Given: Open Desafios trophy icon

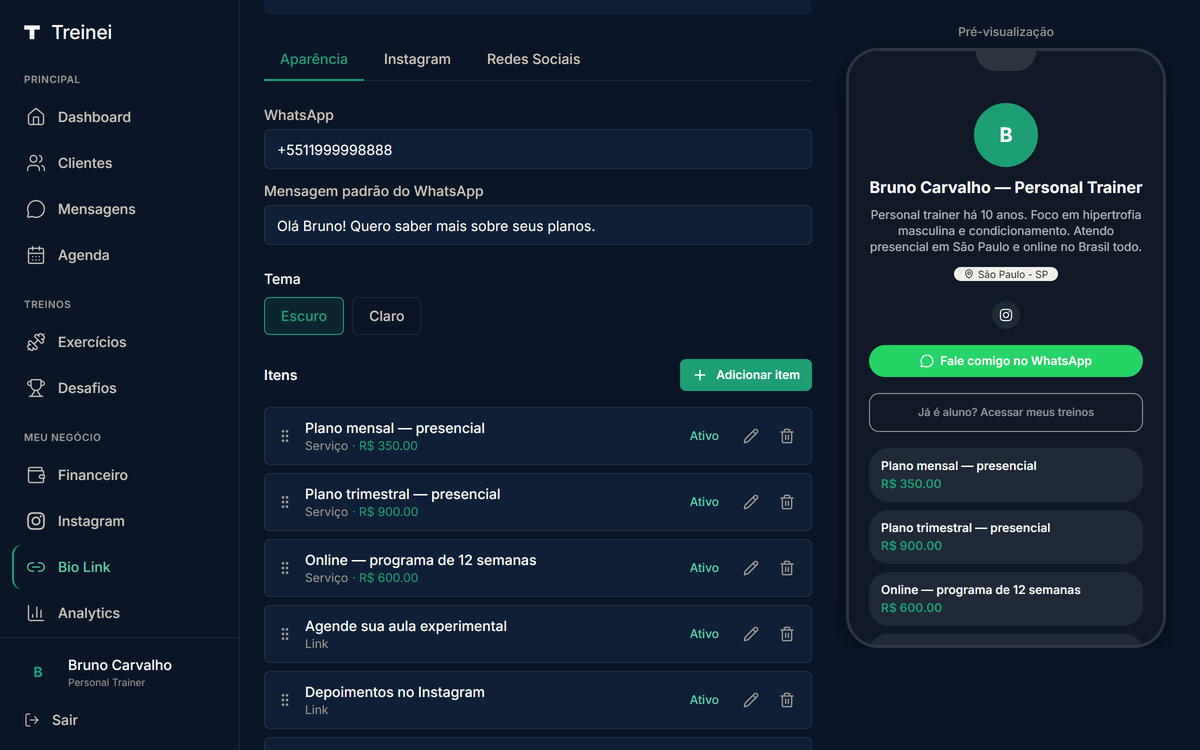Looking at the screenshot, I should (x=36, y=388).
